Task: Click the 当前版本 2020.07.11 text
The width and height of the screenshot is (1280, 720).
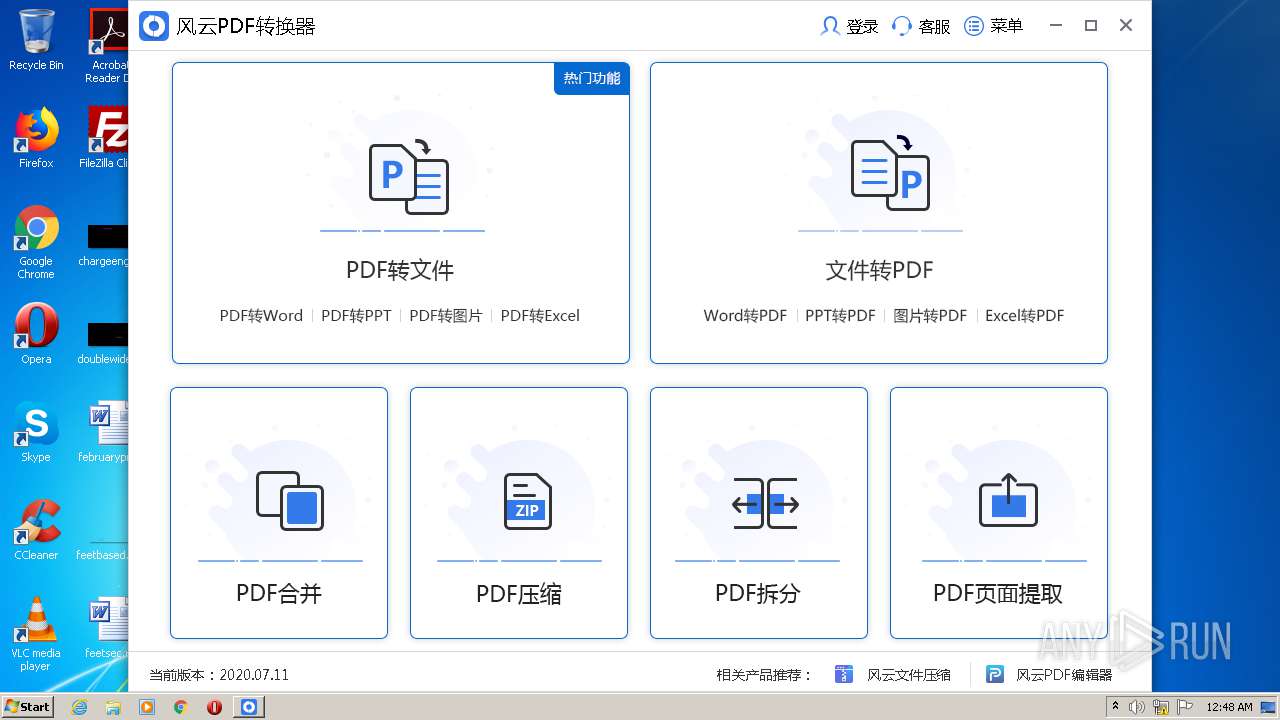Action: click(219, 675)
